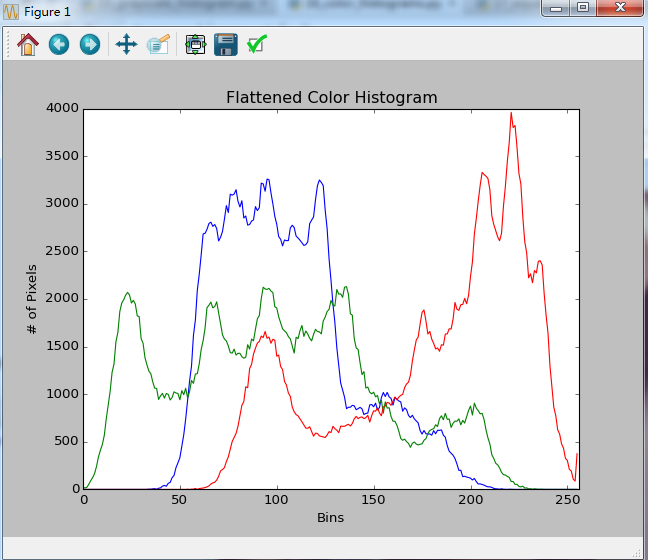The height and width of the screenshot is (560, 648).
Task: Activate the Pan axes tool
Action: pyautogui.click(x=126, y=44)
